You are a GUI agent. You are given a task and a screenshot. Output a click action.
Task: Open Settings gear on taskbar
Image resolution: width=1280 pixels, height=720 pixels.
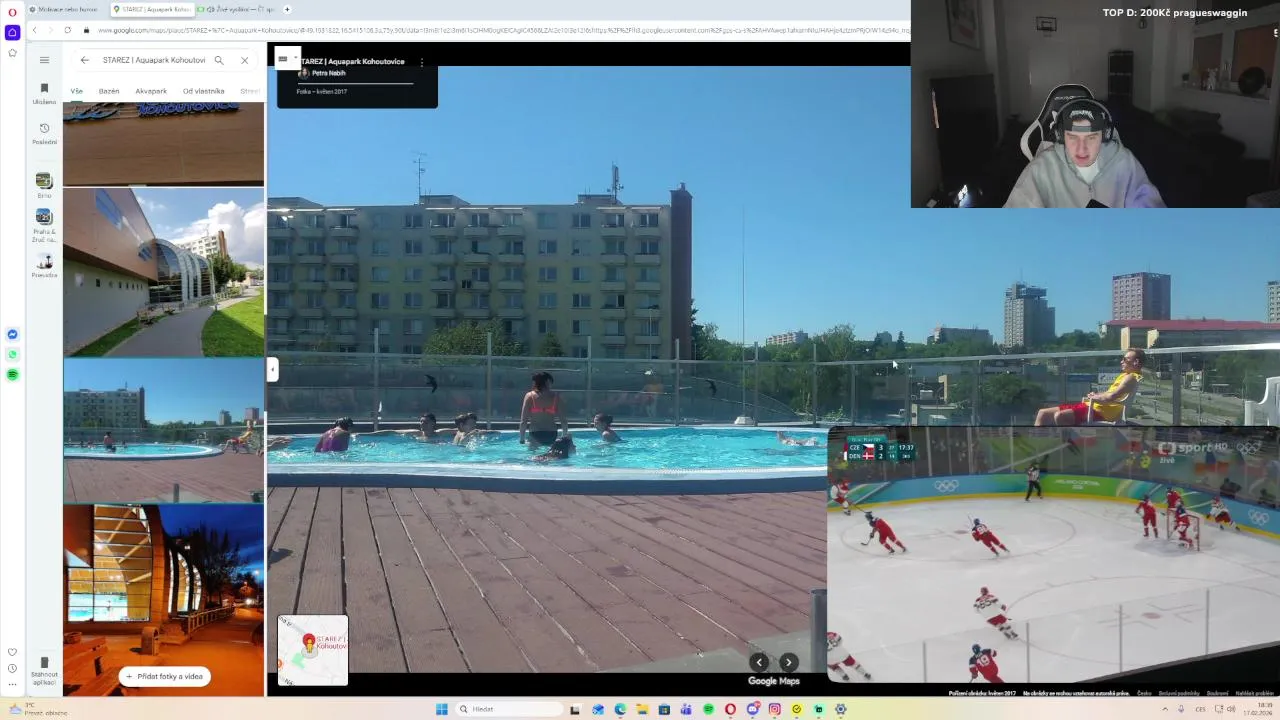click(840, 709)
